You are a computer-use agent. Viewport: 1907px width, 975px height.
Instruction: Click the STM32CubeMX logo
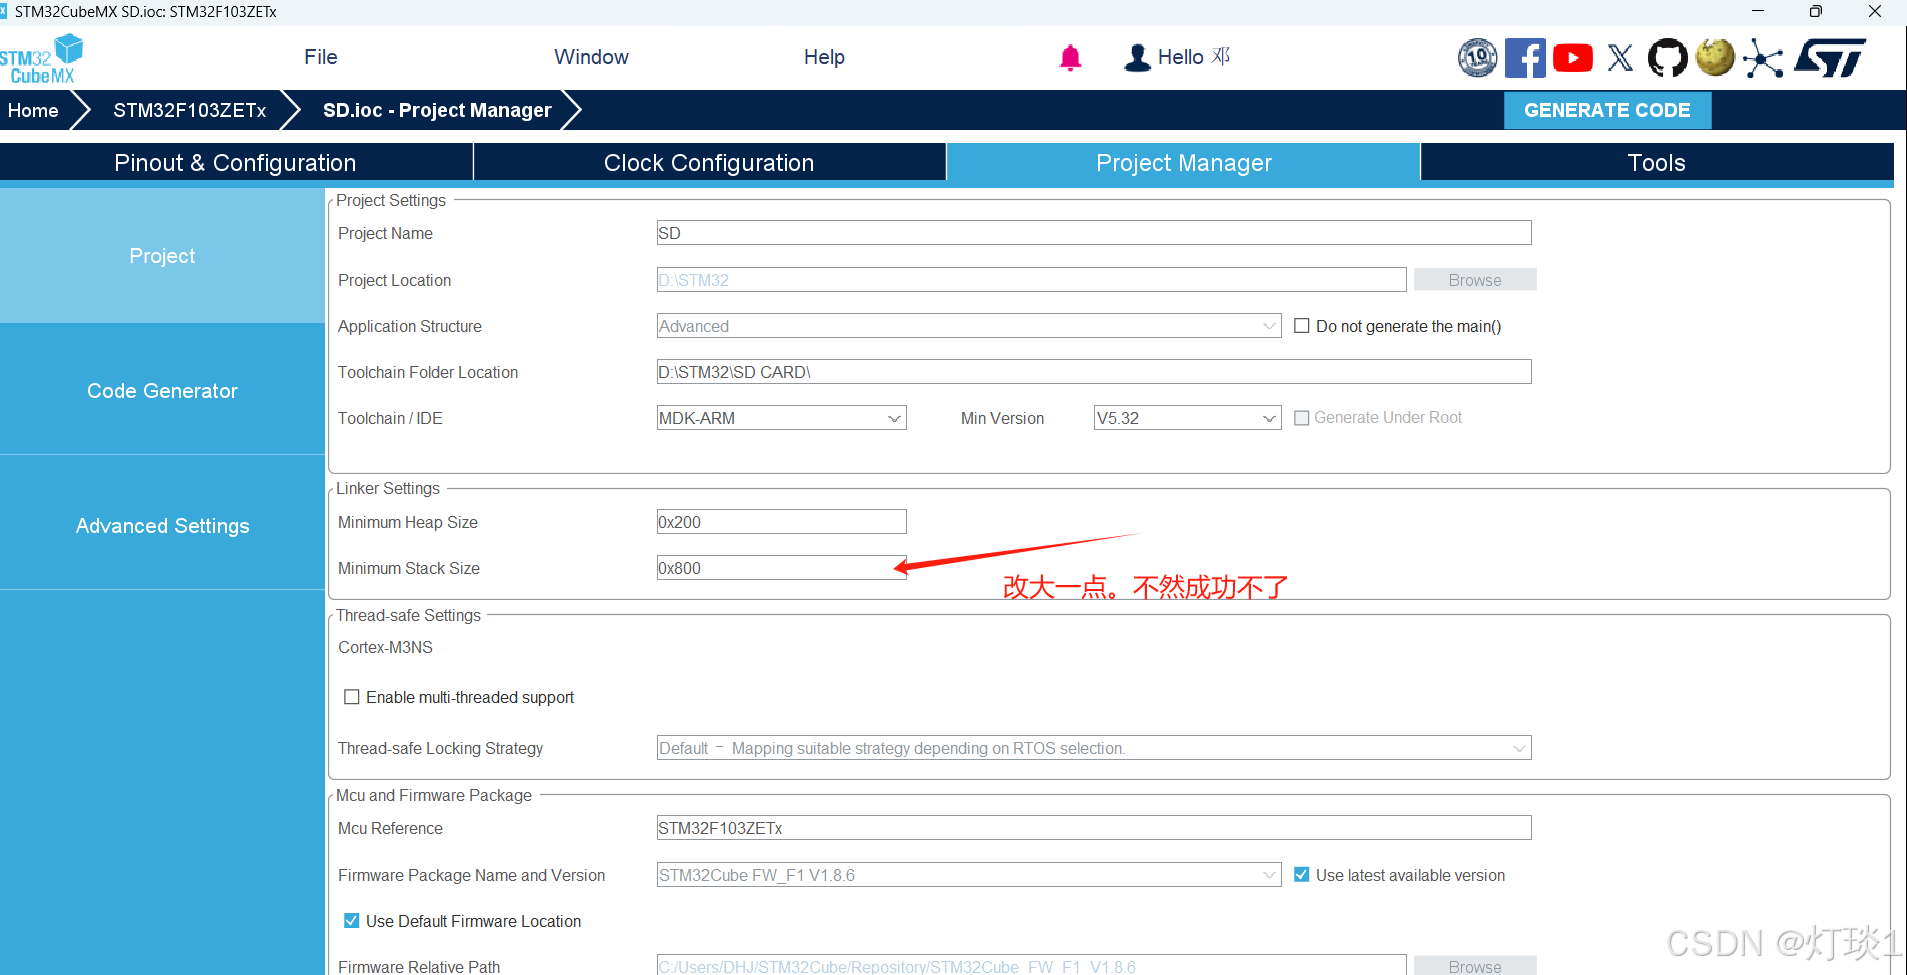click(41, 59)
